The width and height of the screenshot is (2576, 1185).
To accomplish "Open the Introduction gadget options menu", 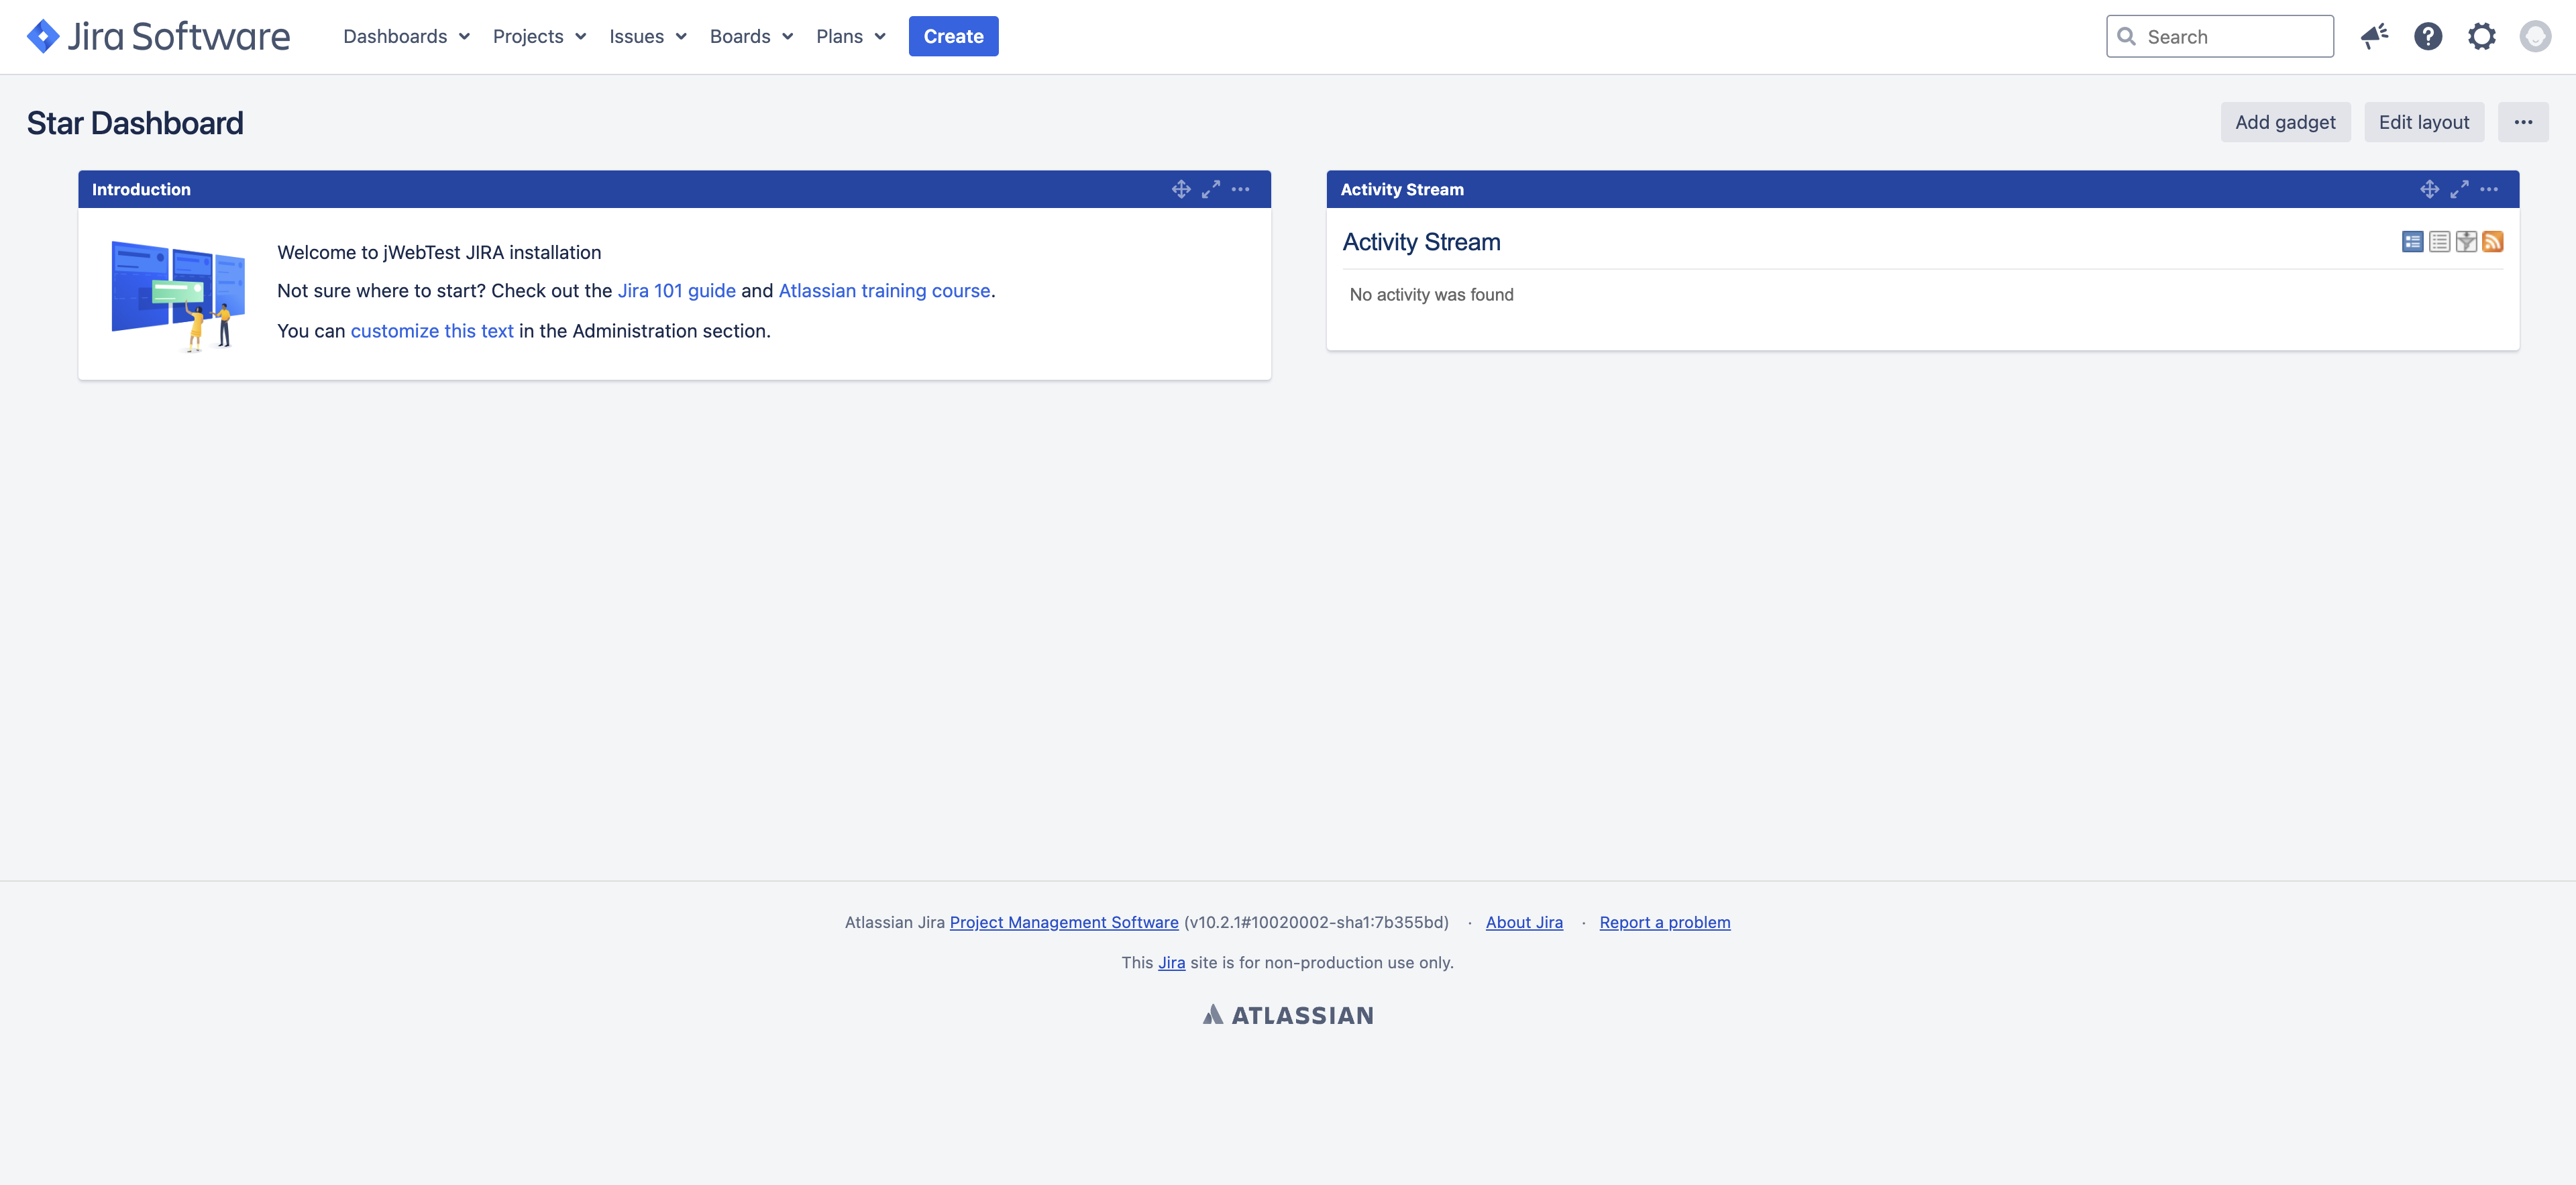I will click(1241, 189).
